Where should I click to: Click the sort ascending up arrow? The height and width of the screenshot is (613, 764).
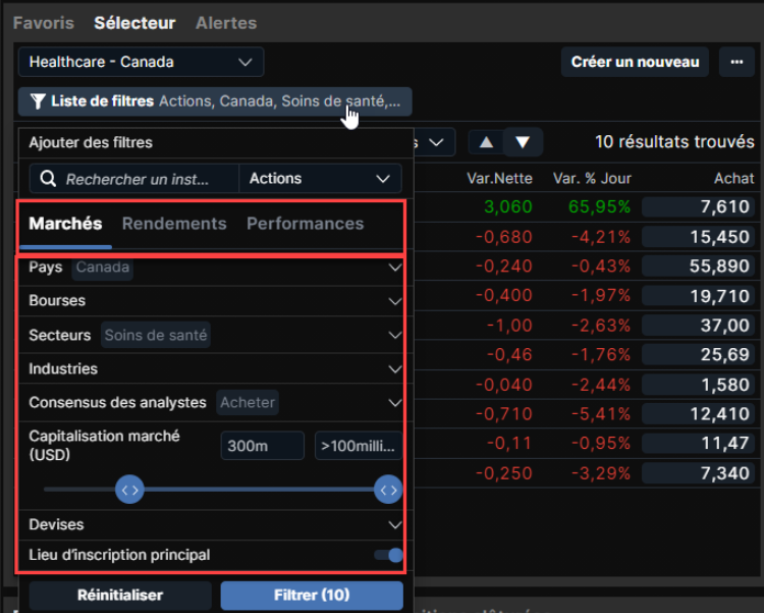486,142
